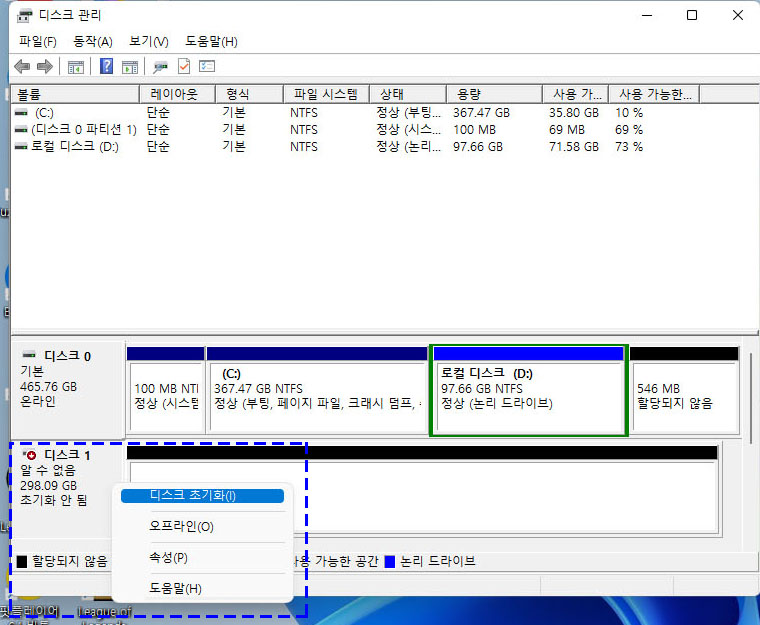Click the checklist toolbar icon with blue checks
760x625 pixels.
(207, 66)
